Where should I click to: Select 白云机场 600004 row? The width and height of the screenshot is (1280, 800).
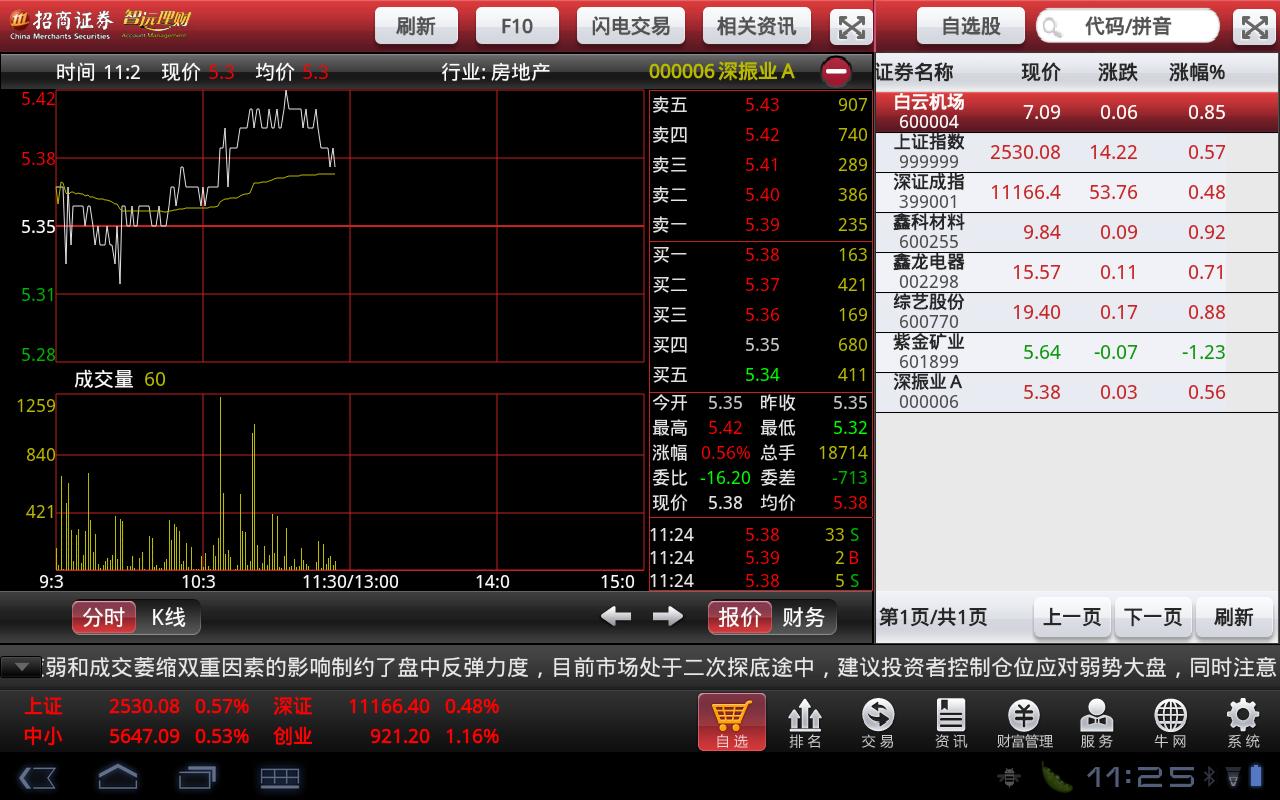pos(1077,112)
